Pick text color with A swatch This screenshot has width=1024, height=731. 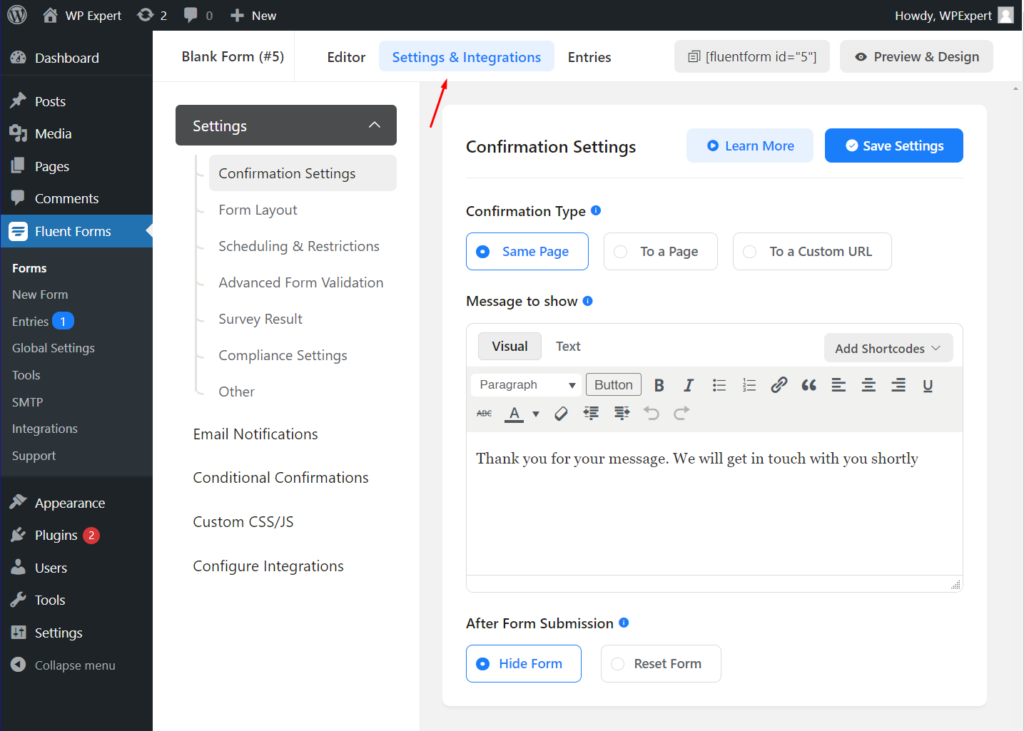pos(515,414)
